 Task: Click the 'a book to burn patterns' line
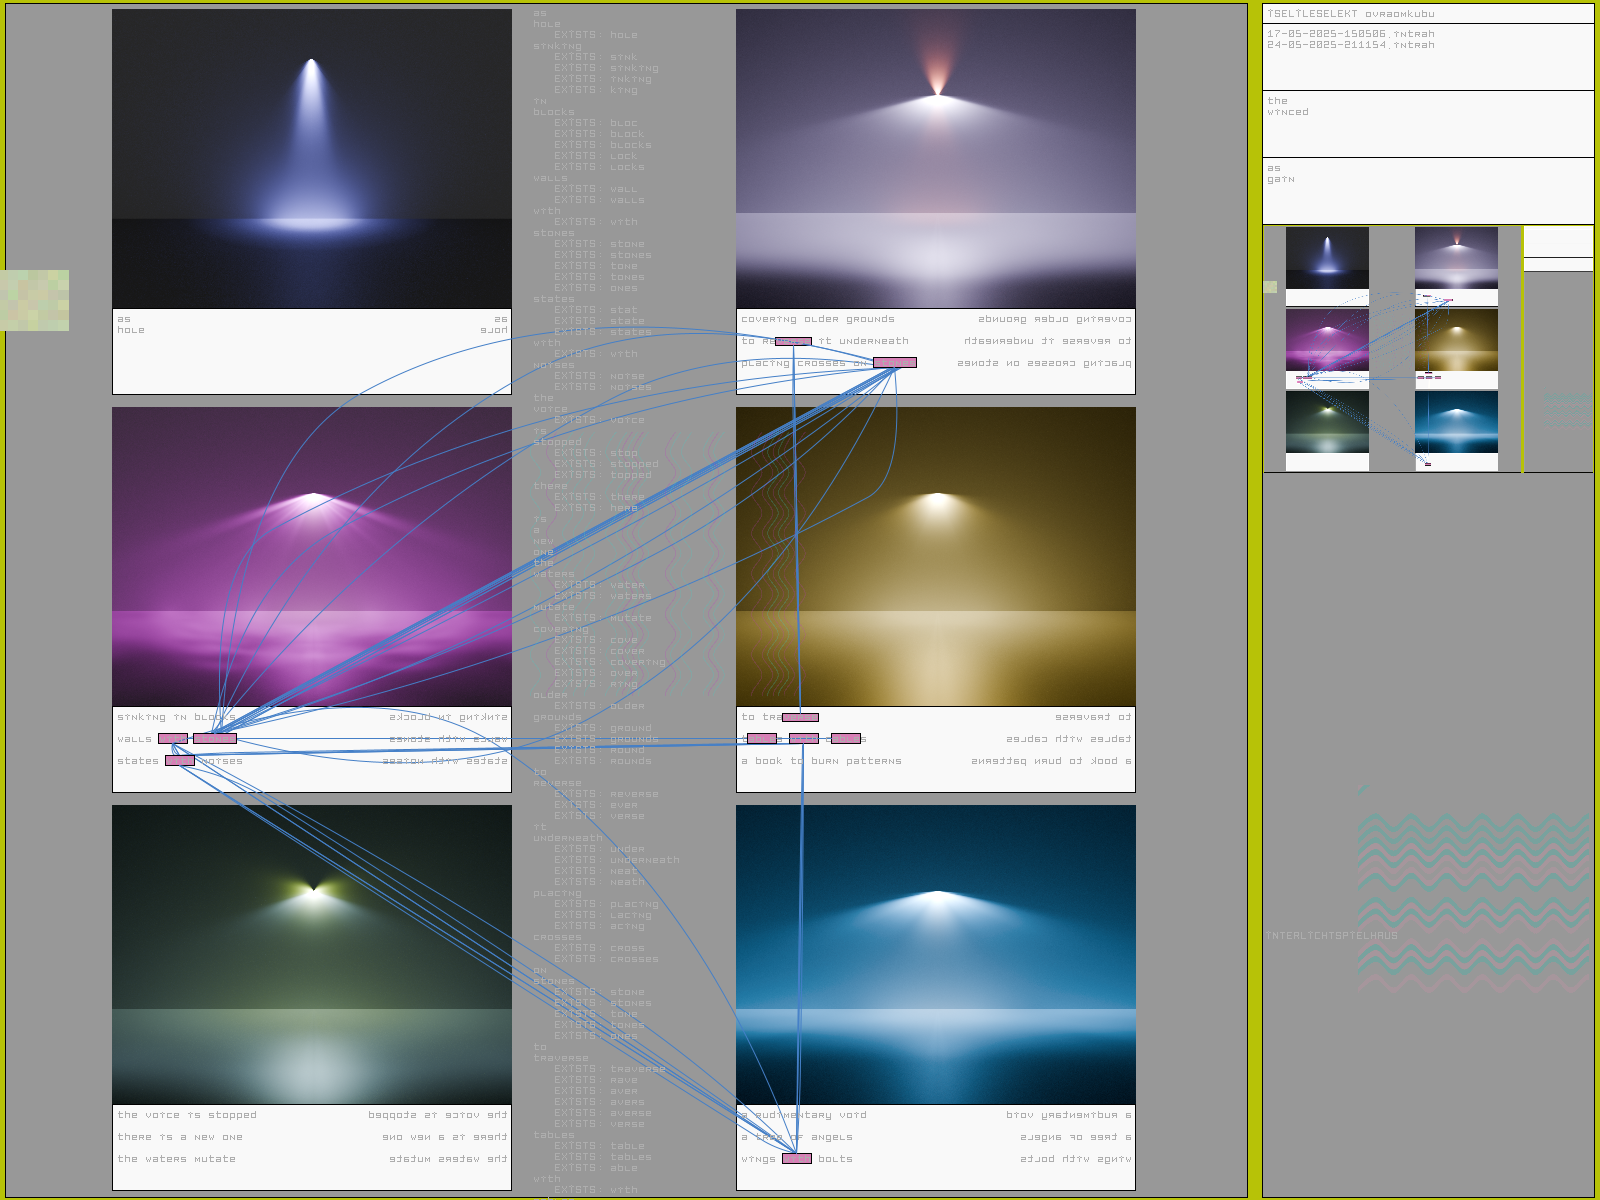(x=821, y=761)
